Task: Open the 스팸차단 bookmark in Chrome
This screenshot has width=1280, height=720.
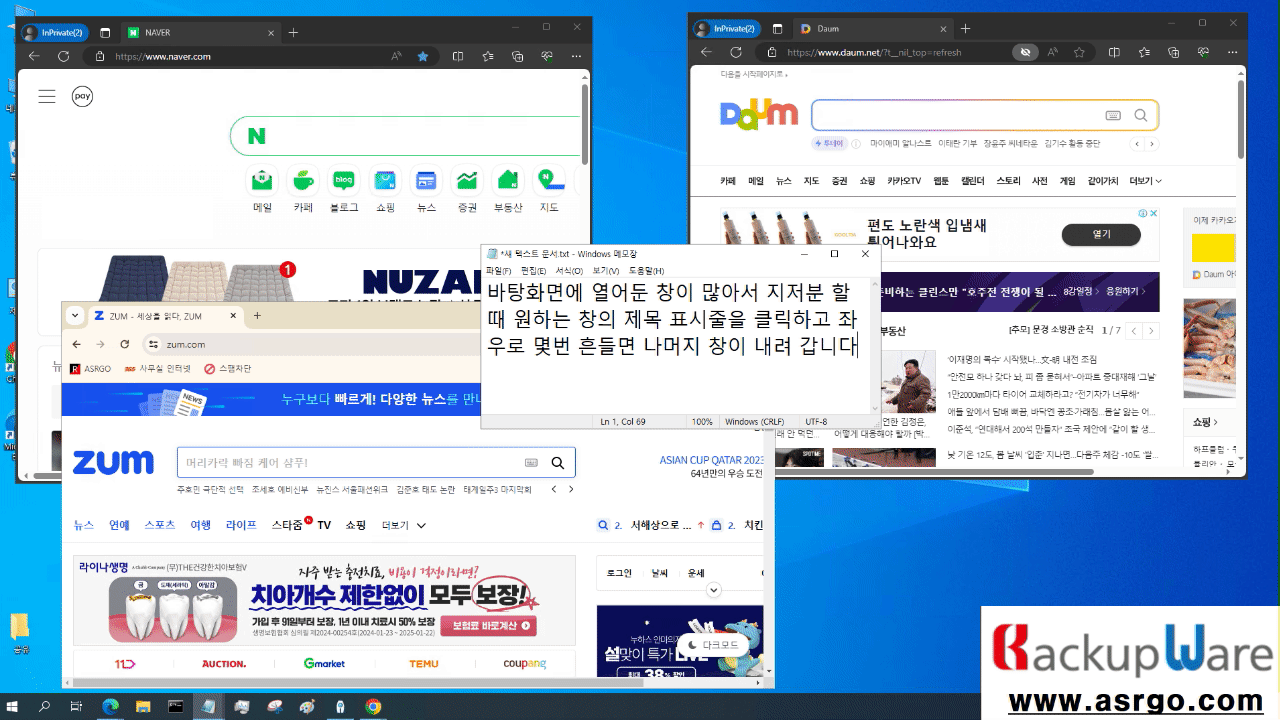Action: [228, 368]
